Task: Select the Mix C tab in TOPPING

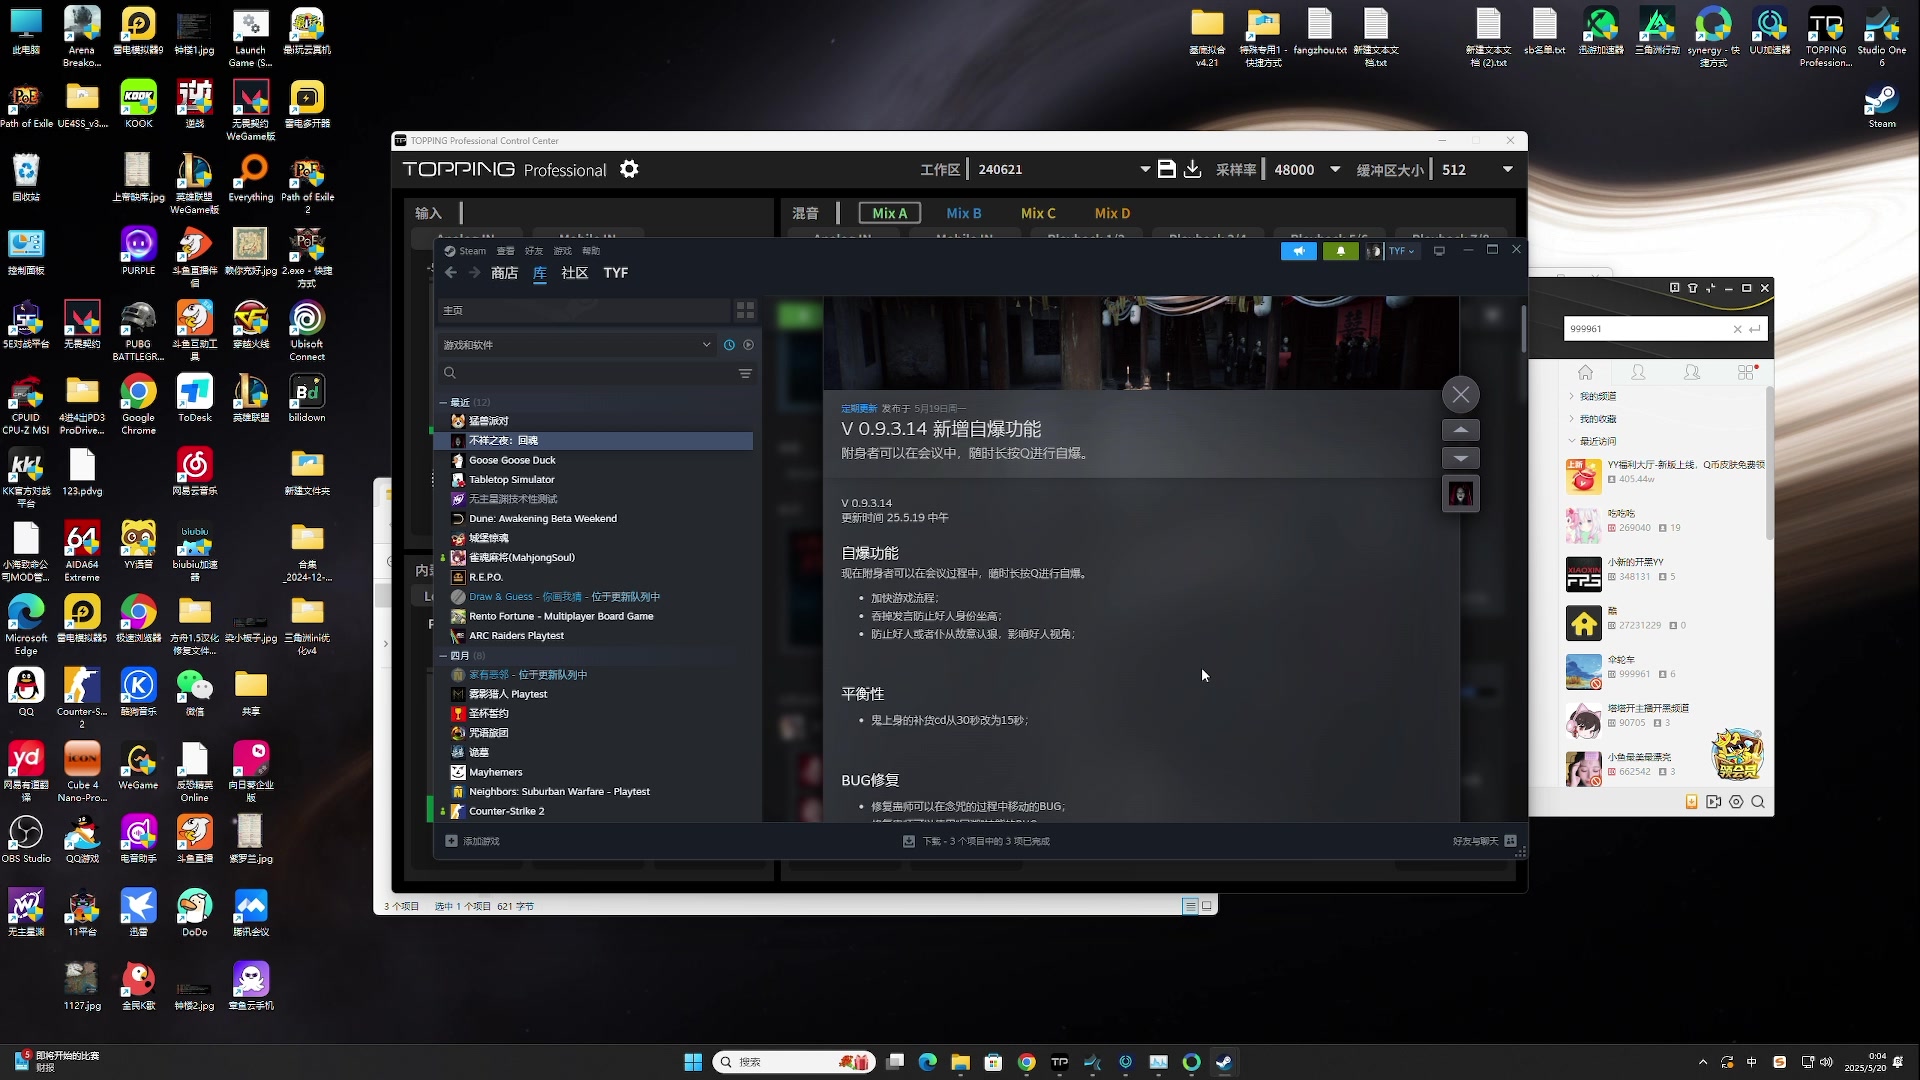Action: pos(1038,213)
